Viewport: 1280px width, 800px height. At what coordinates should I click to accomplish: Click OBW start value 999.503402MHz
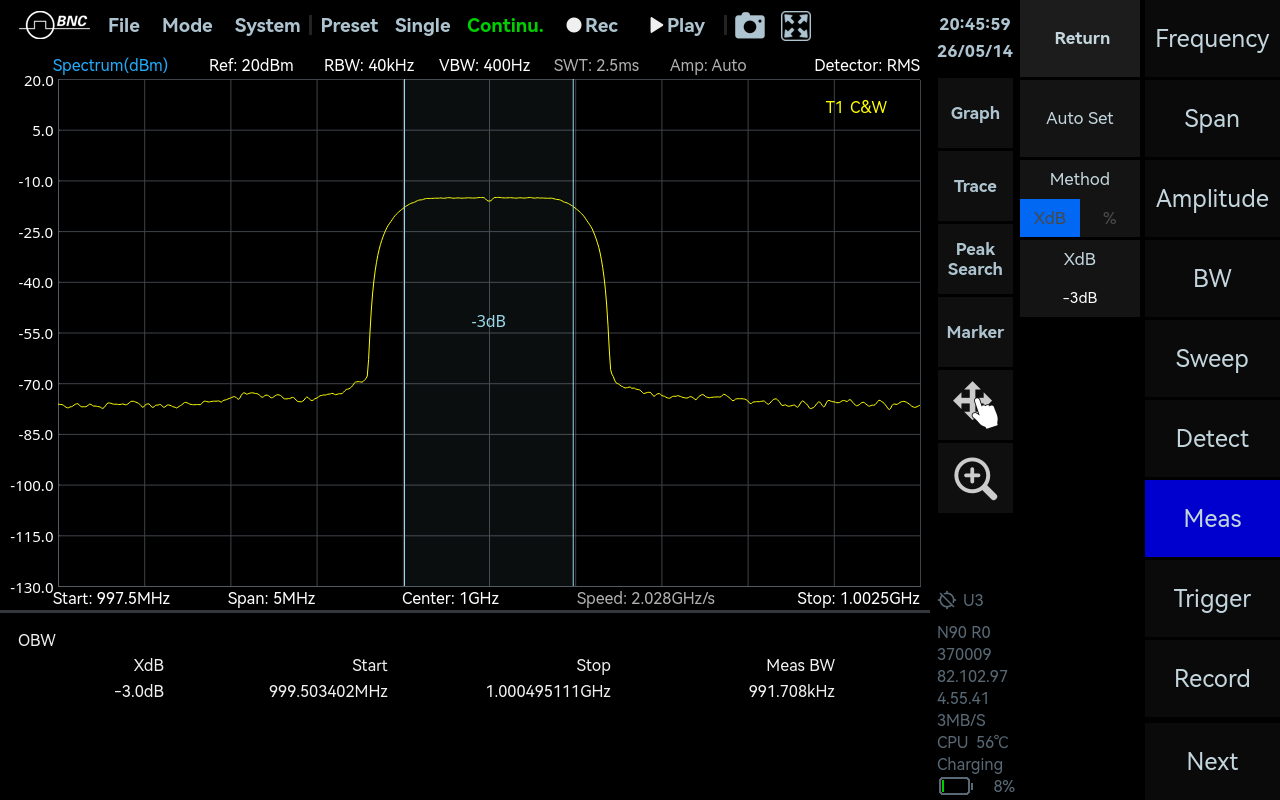click(328, 691)
